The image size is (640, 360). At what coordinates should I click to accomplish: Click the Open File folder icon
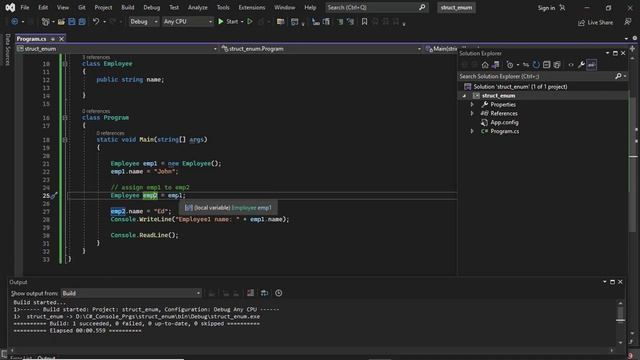pyautogui.click(x=61, y=22)
